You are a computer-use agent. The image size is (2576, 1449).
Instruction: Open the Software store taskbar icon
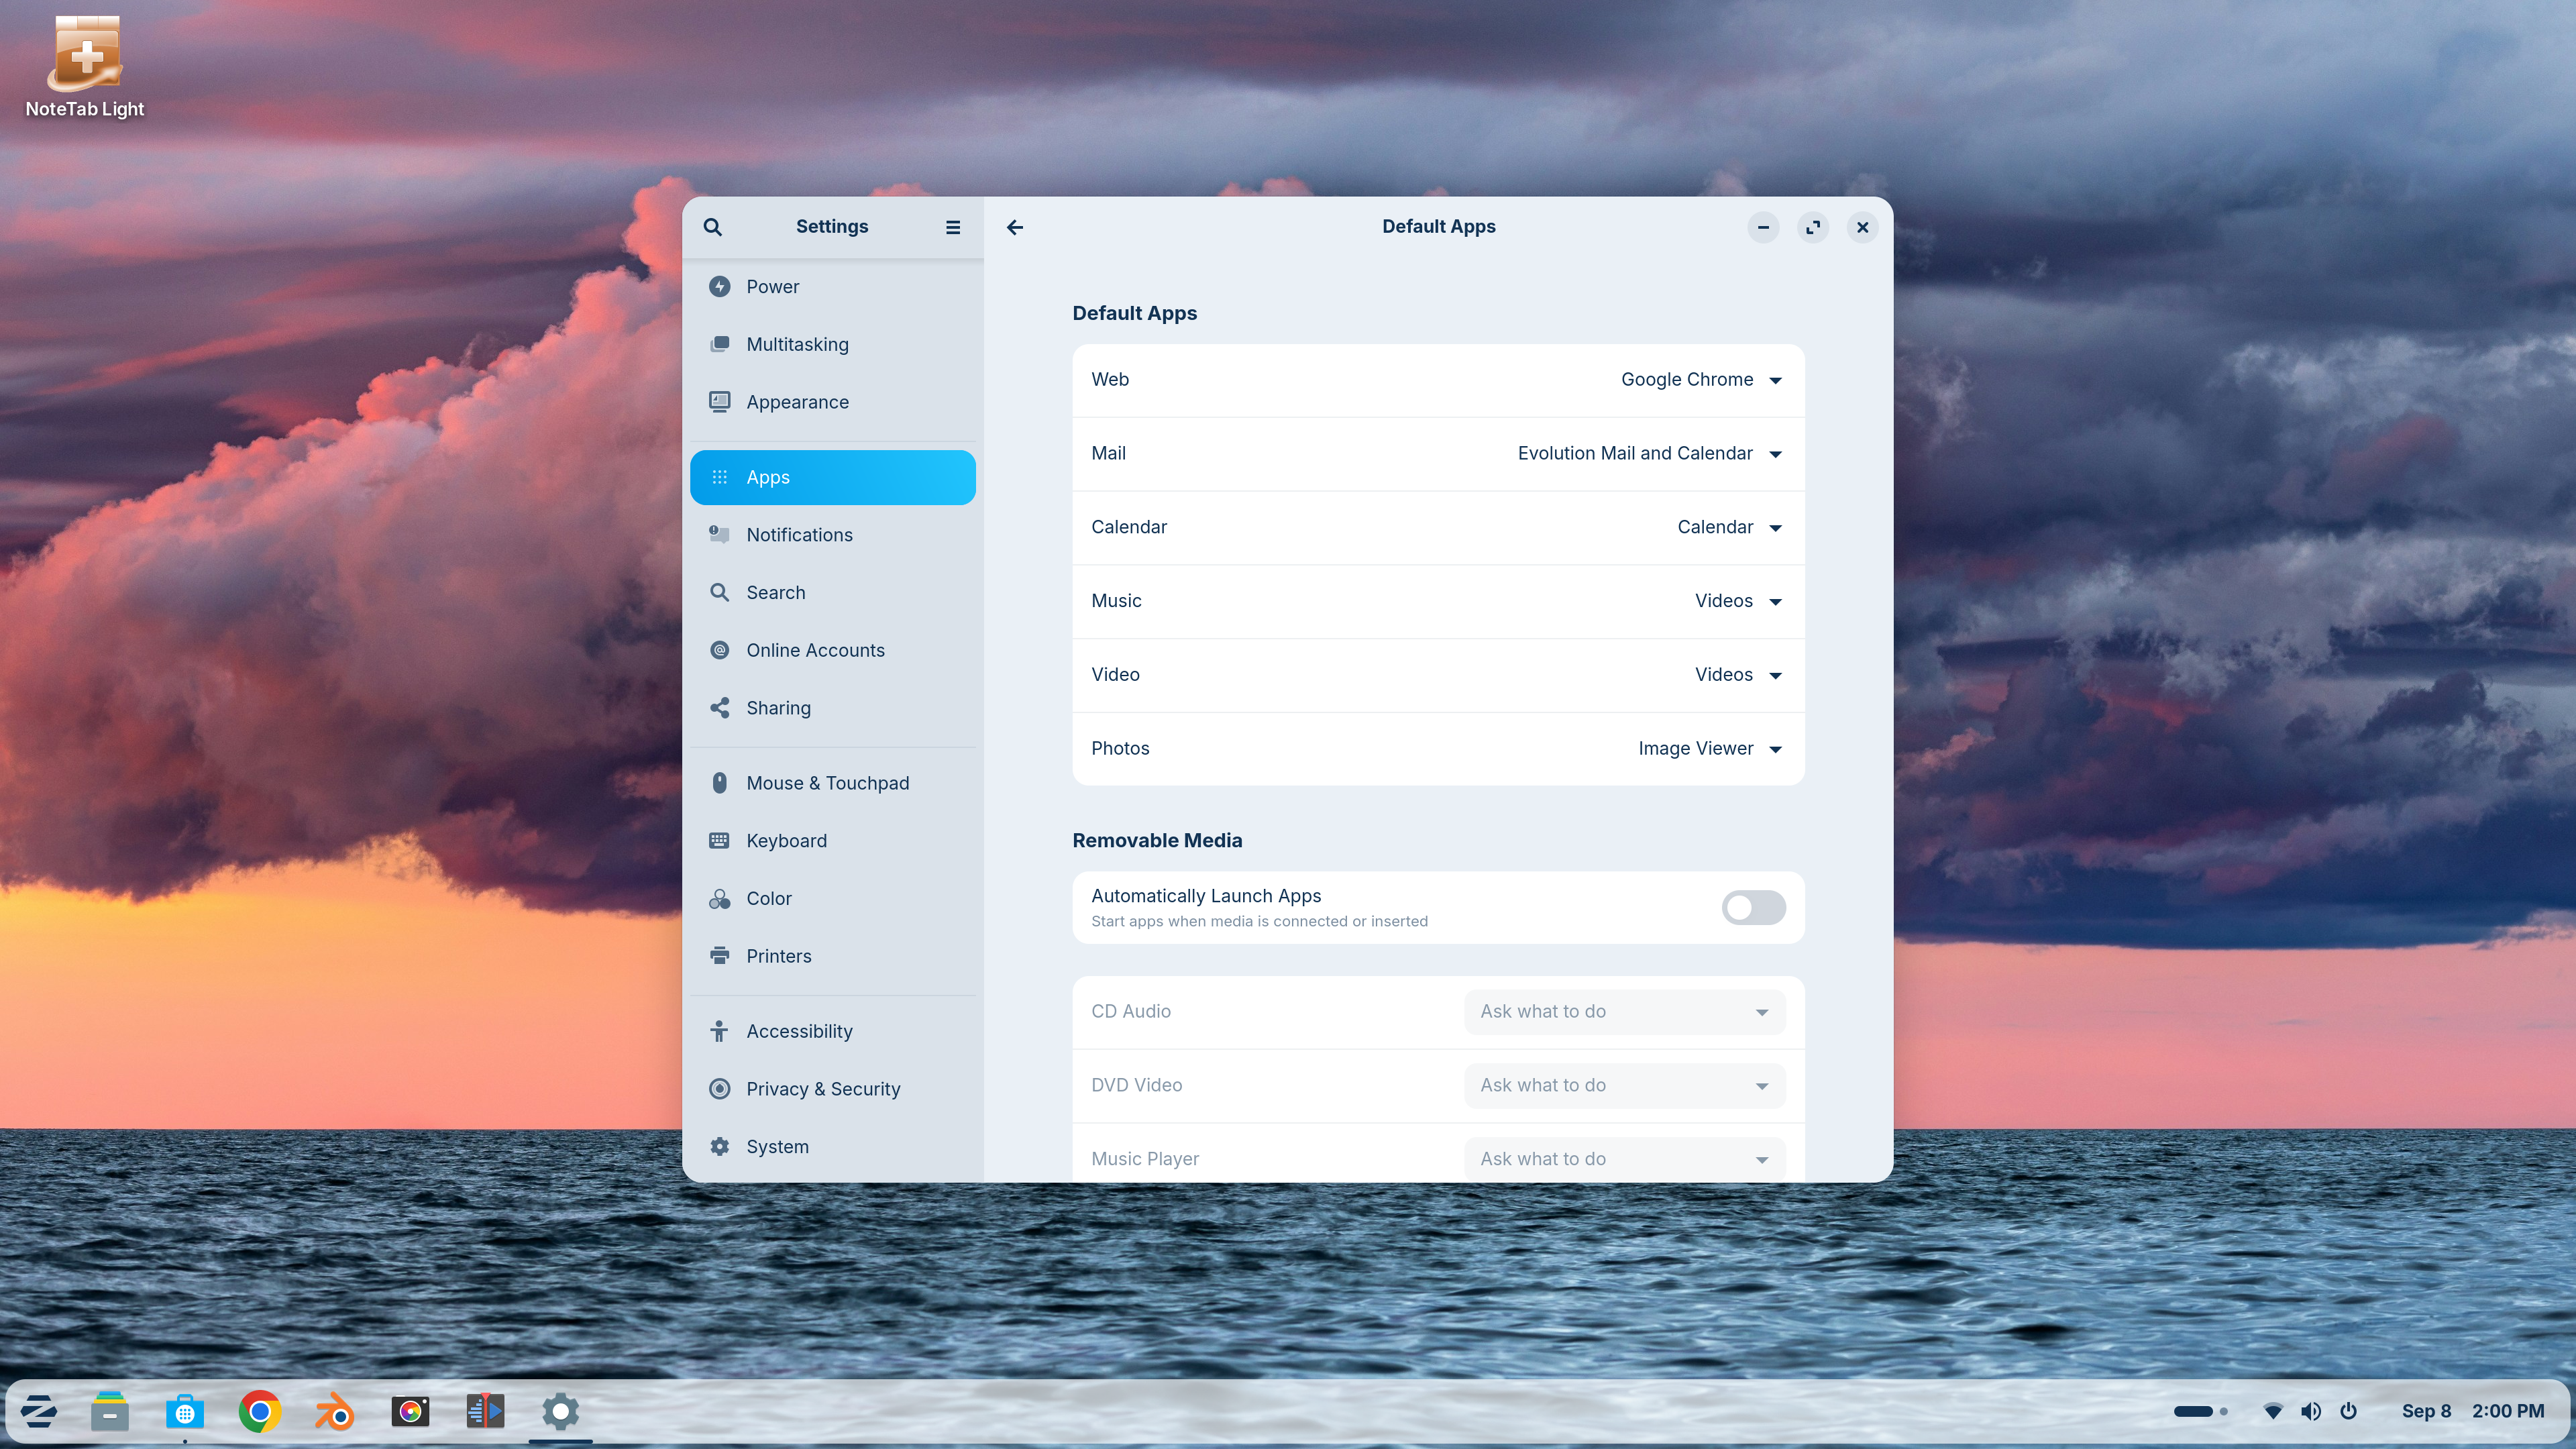pyautogui.click(x=185, y=1412)
